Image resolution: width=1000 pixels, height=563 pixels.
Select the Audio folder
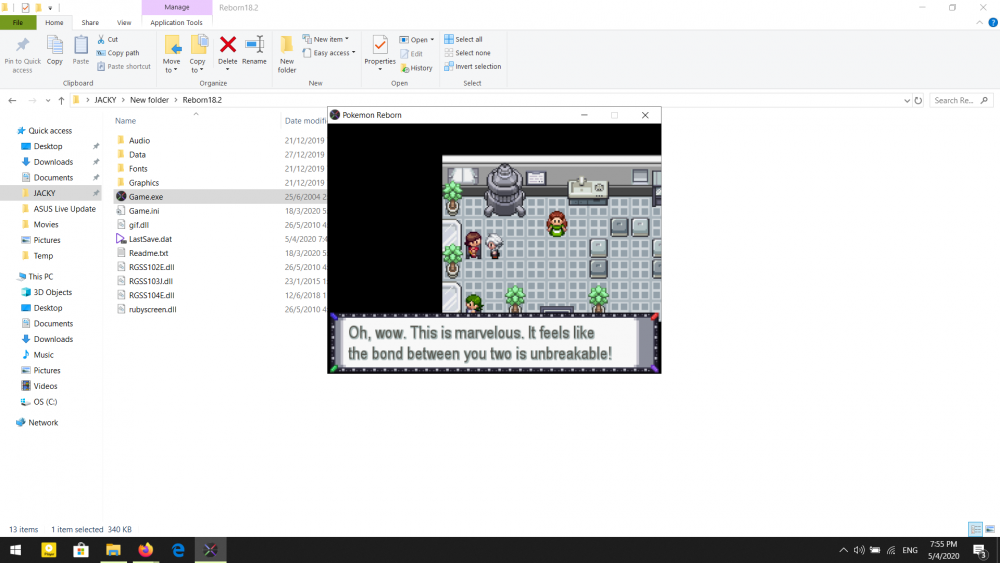140,140
